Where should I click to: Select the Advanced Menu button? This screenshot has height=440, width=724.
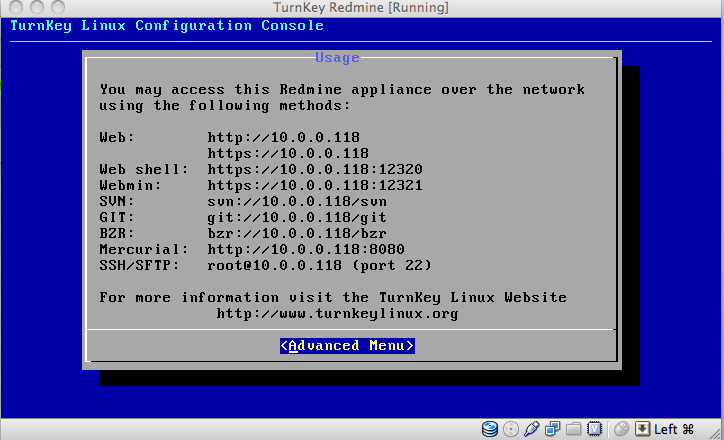coord(347,346)
